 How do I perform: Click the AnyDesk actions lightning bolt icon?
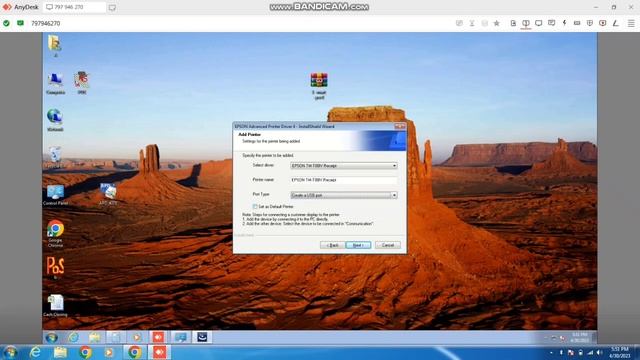coord(564,23)
